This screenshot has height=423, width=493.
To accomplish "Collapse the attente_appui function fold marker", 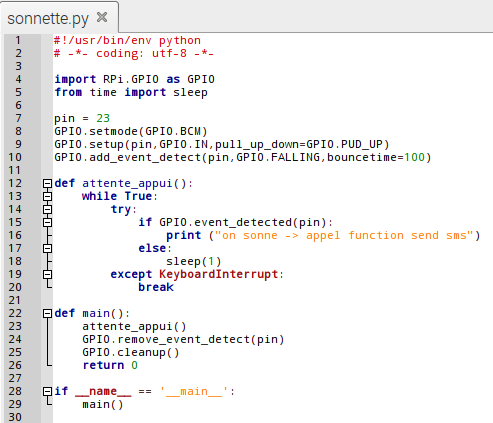I will click(47, 183).
